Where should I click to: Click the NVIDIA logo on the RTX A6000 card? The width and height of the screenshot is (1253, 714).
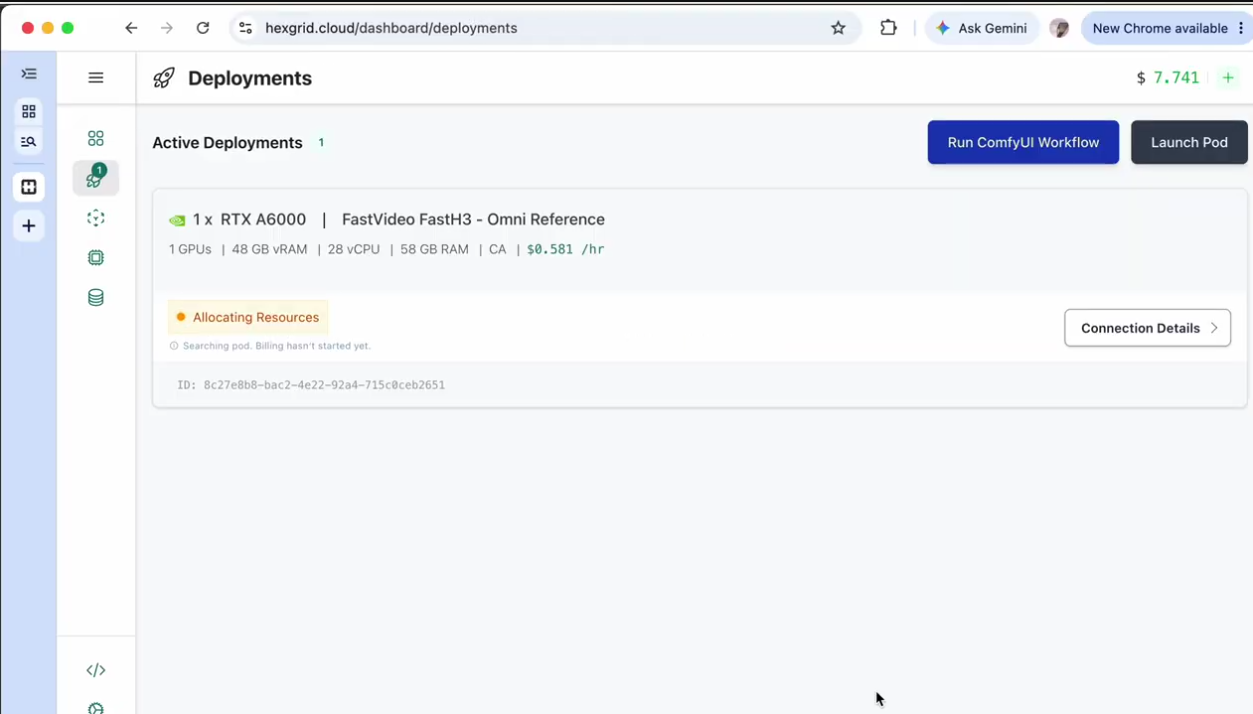(x=177, y=220)
